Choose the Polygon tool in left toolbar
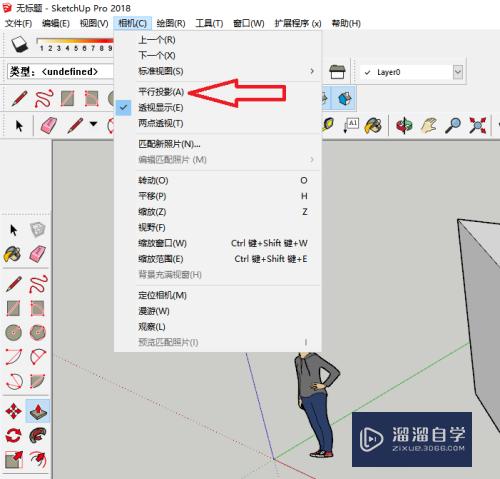 pos(38,332)
